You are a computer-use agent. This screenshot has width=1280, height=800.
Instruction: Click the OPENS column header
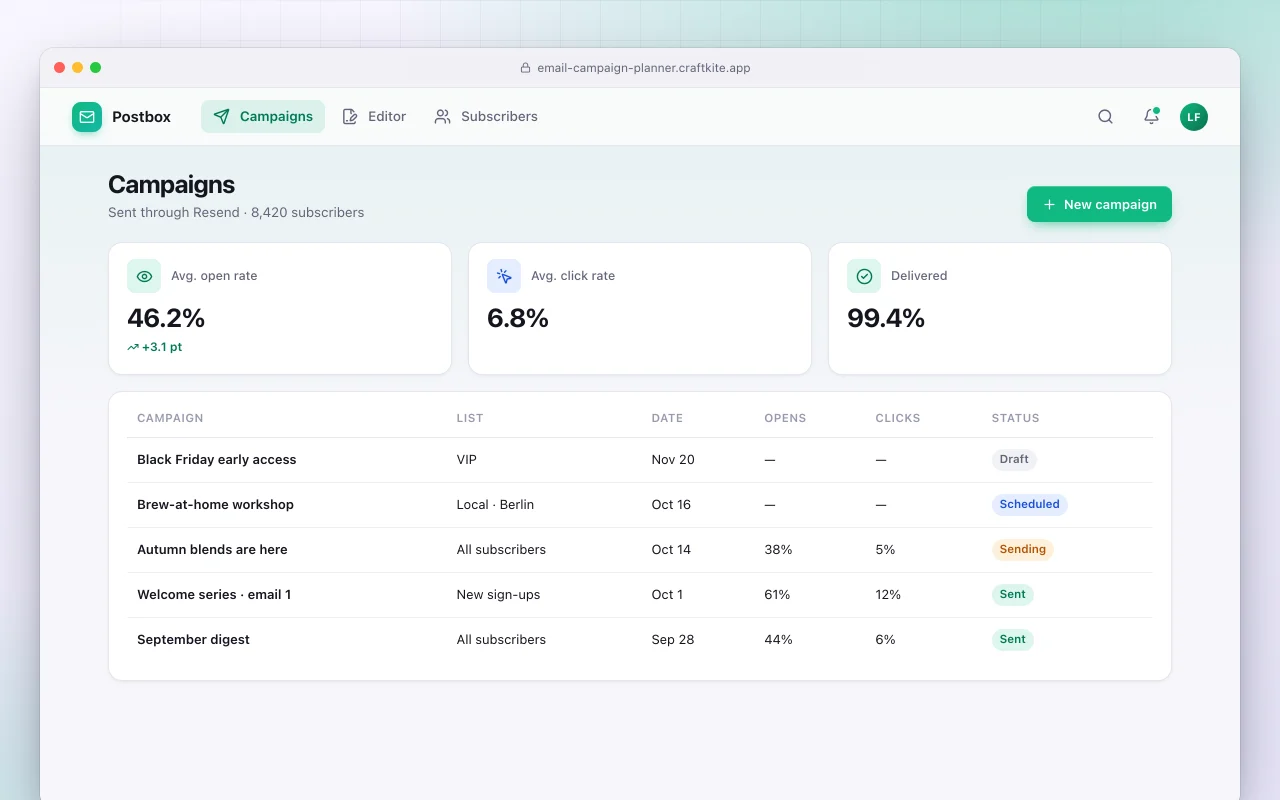(x=785, y=418)
